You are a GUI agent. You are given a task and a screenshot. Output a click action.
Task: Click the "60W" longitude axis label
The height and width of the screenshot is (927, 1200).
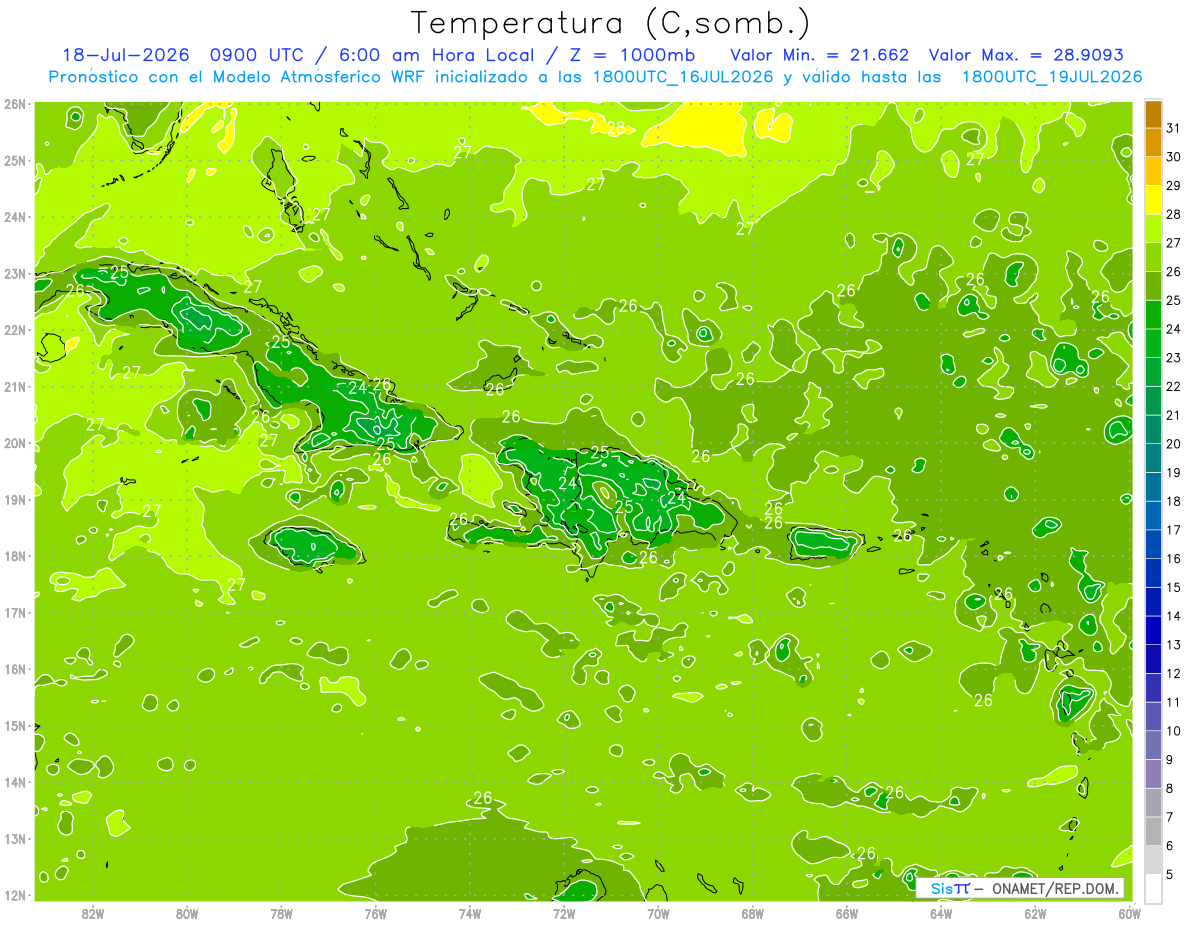pyautogui.click(x=1129, y=913)
